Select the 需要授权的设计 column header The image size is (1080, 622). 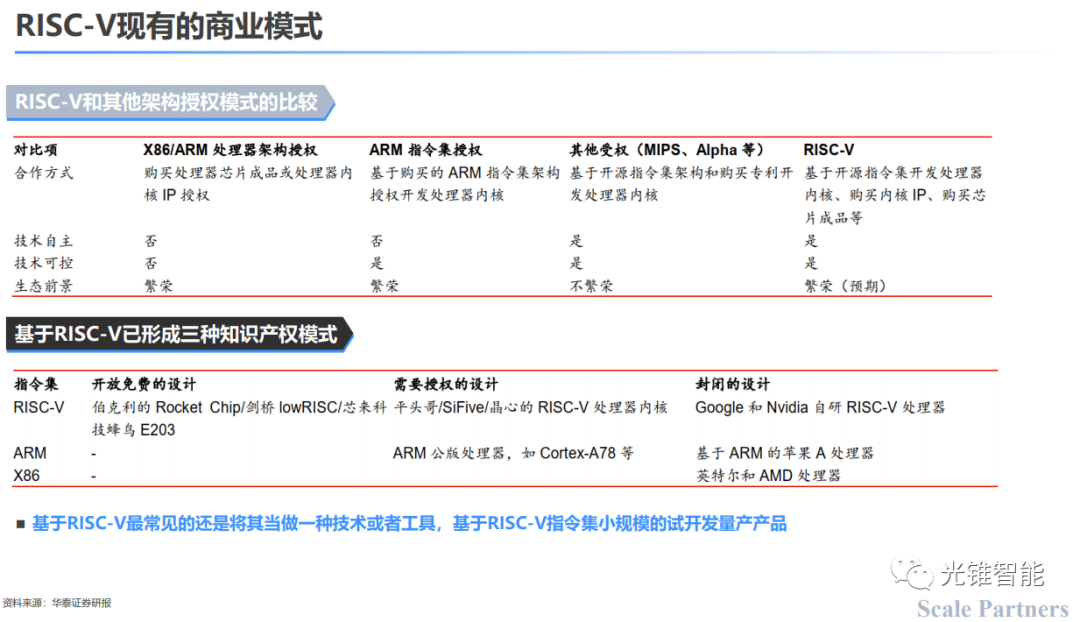click(445, 384)
